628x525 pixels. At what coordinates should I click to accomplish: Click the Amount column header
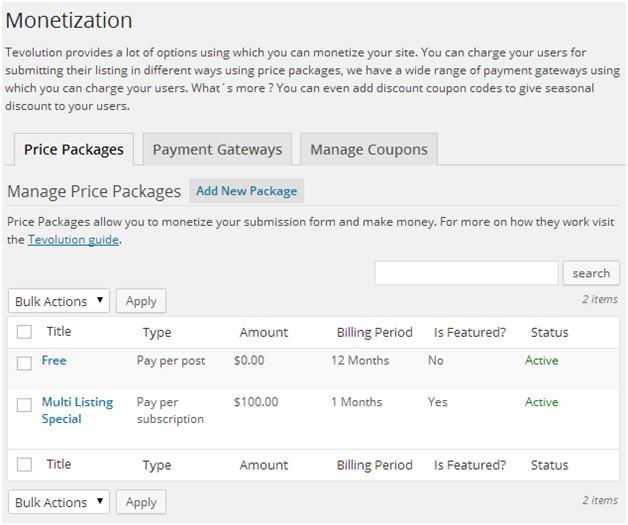pos(263,332)
